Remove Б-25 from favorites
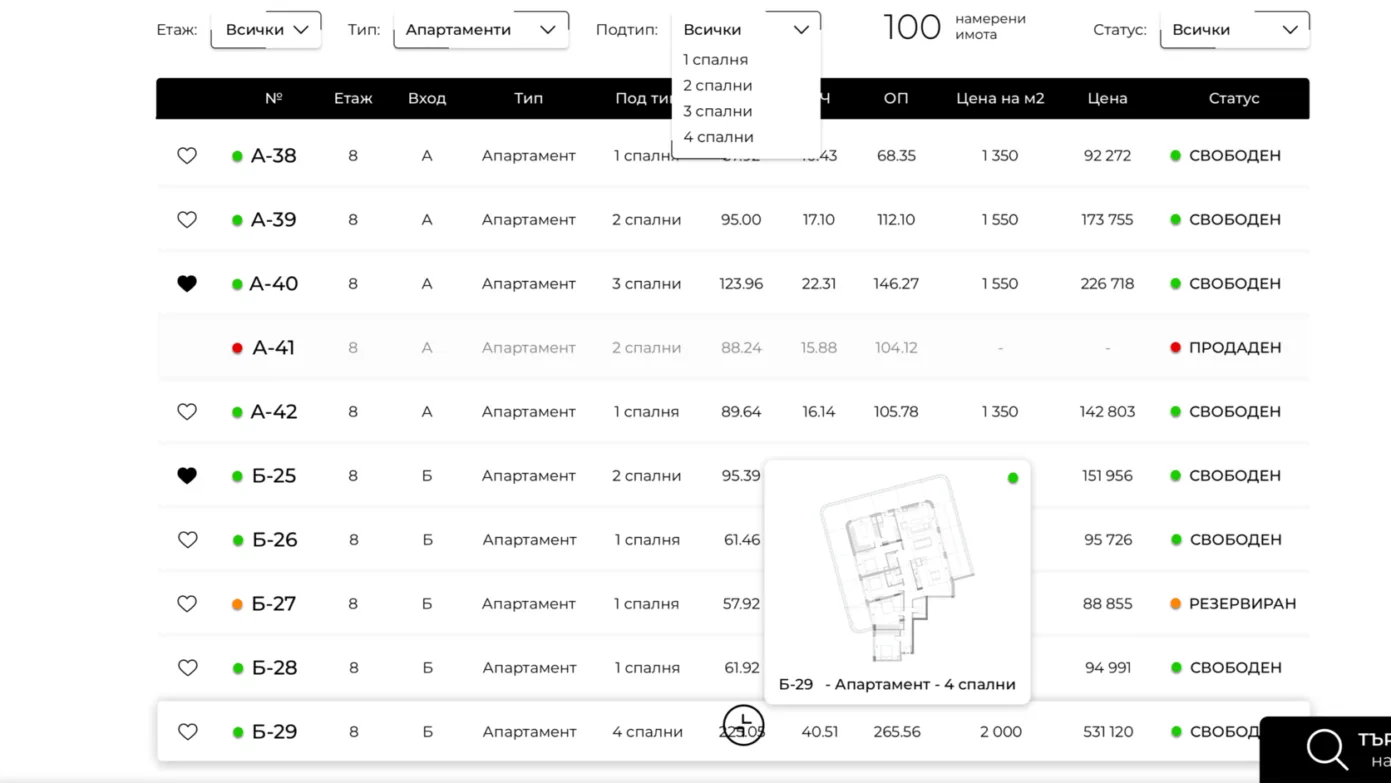This screenshot has width=1391, height=783. pyautogui.click(x=187, y=476)
